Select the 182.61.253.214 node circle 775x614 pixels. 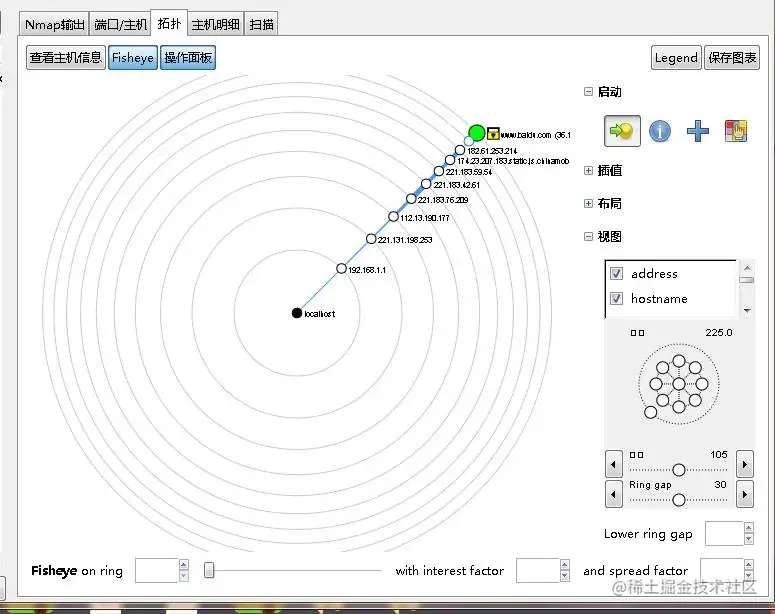460,150
